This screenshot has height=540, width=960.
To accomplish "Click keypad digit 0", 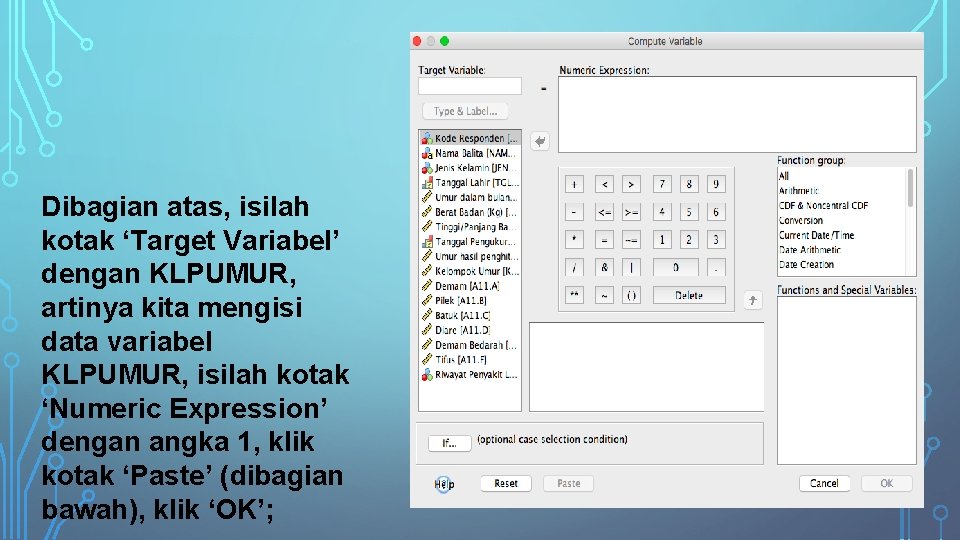I will (675, 268).
